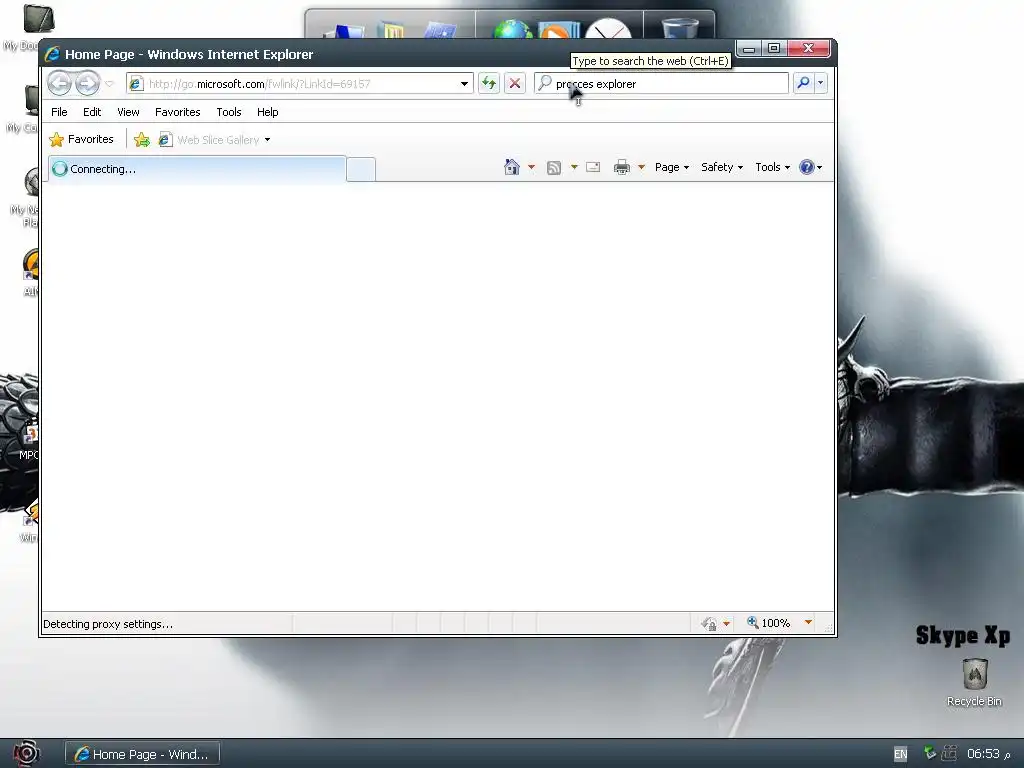Open the View menu
Image resolution: width=1024 pixels, height=768 pixels.
pos(128,112)
